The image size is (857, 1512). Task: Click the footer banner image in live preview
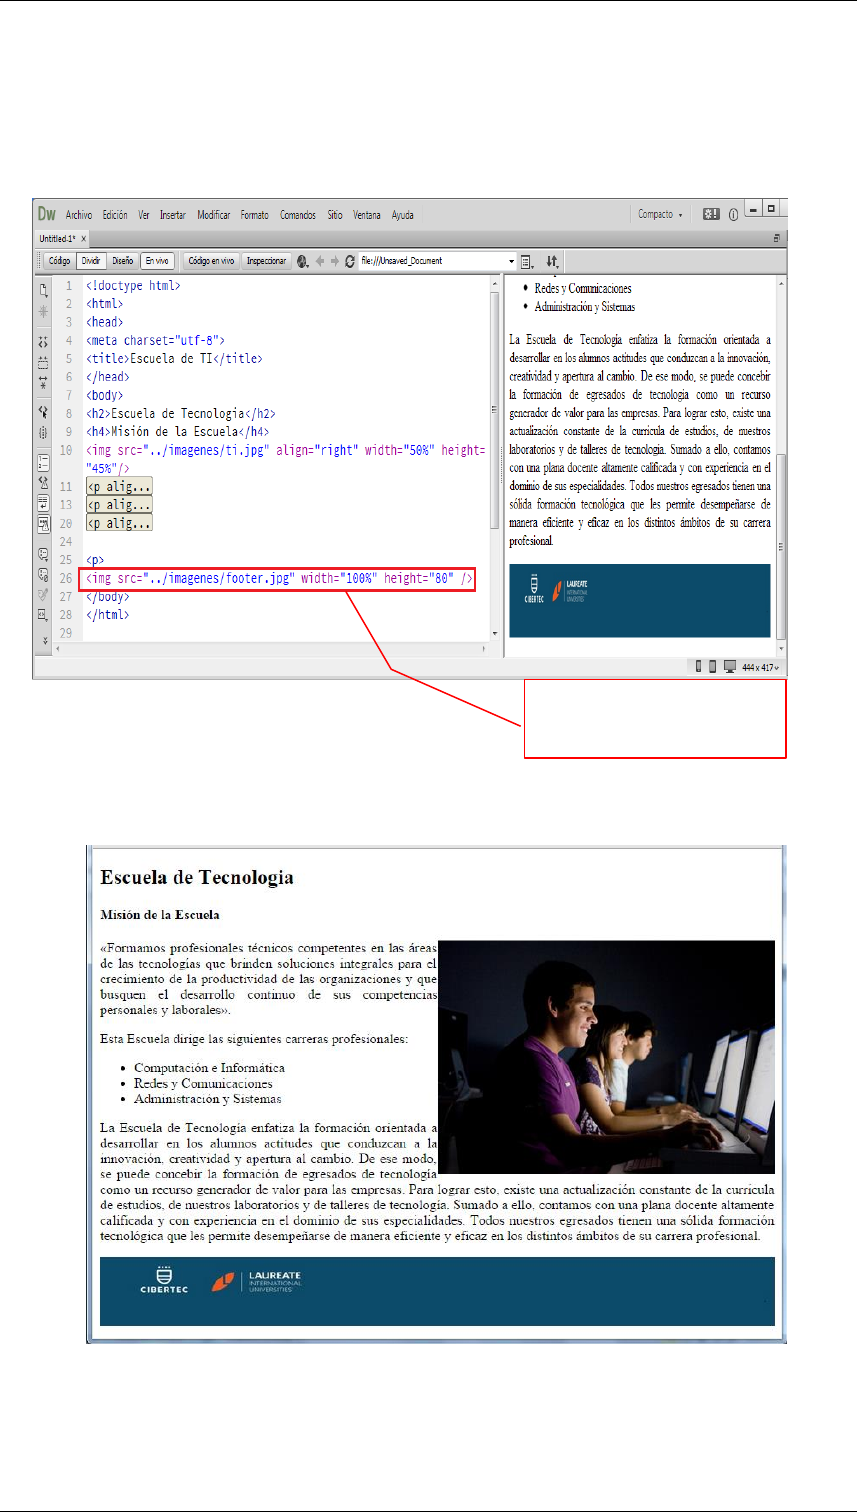640,601
